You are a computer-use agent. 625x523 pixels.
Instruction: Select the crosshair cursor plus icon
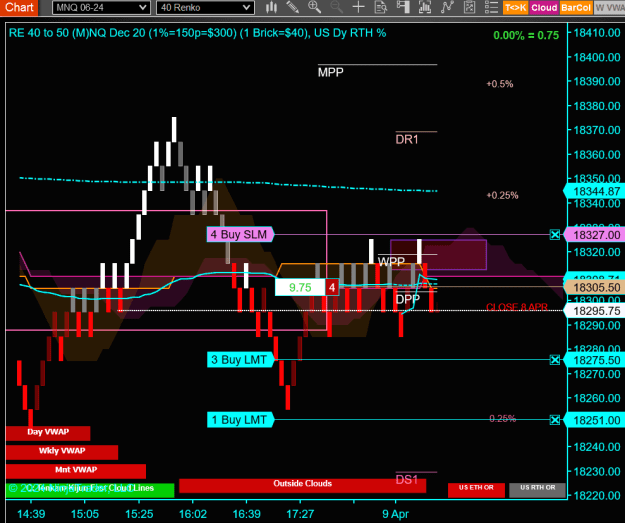click(x=358, y=7)
